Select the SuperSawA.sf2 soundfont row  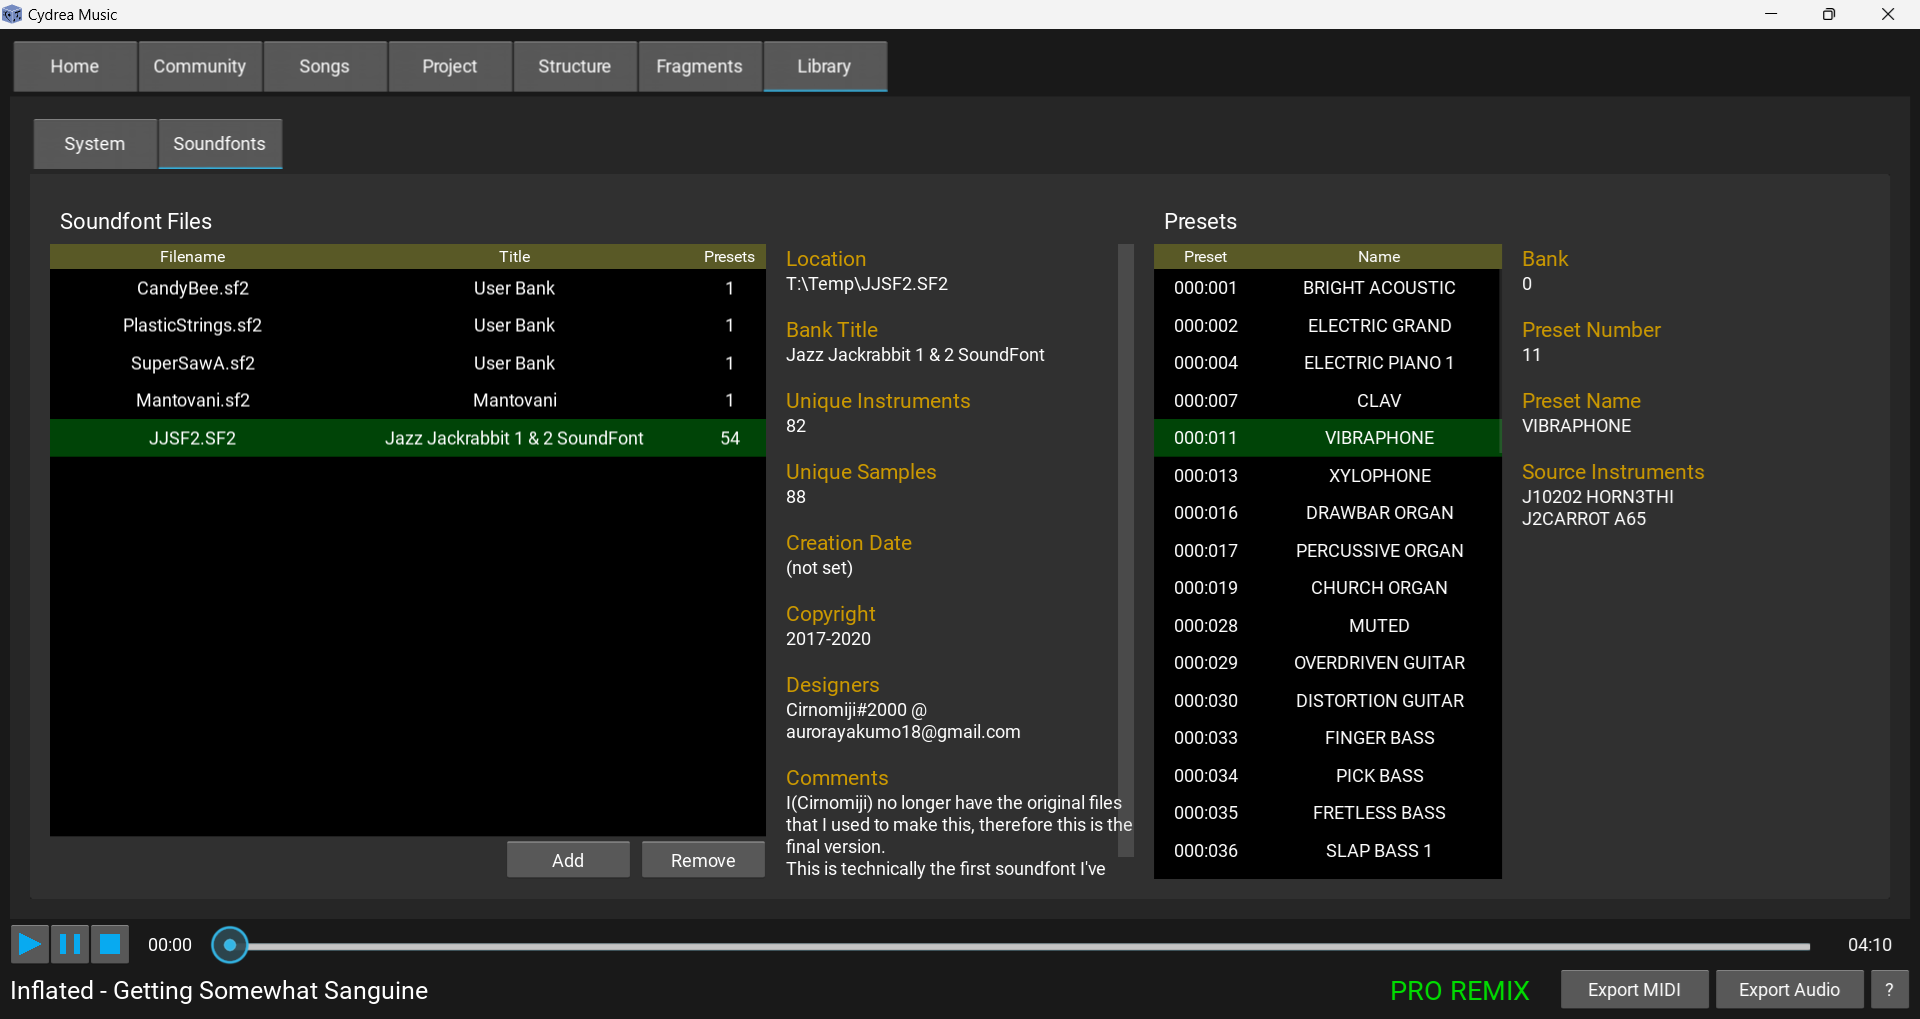tap(407, 363)
